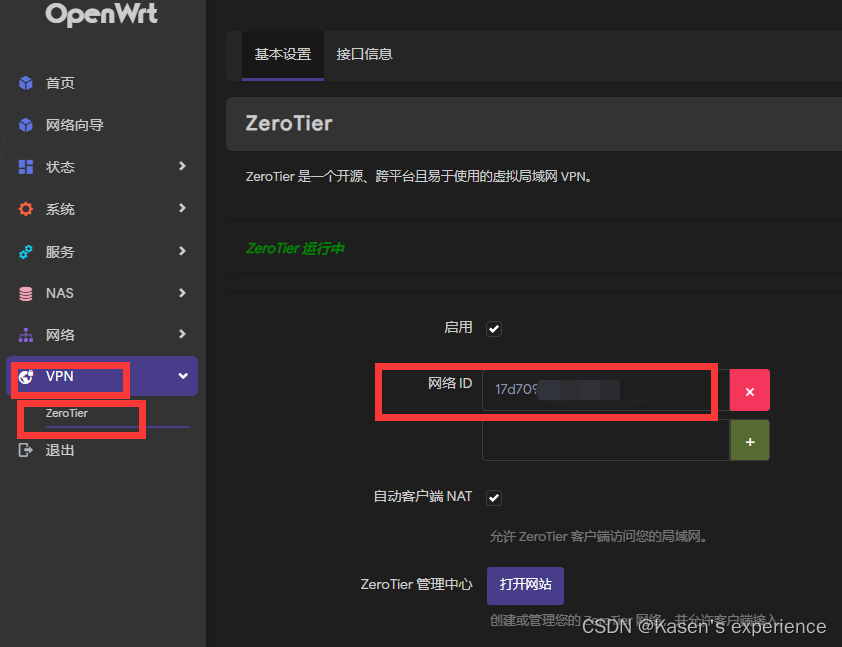842x647 pixels.
Task: Click the 系统 menu label
Action: point(60,209)
